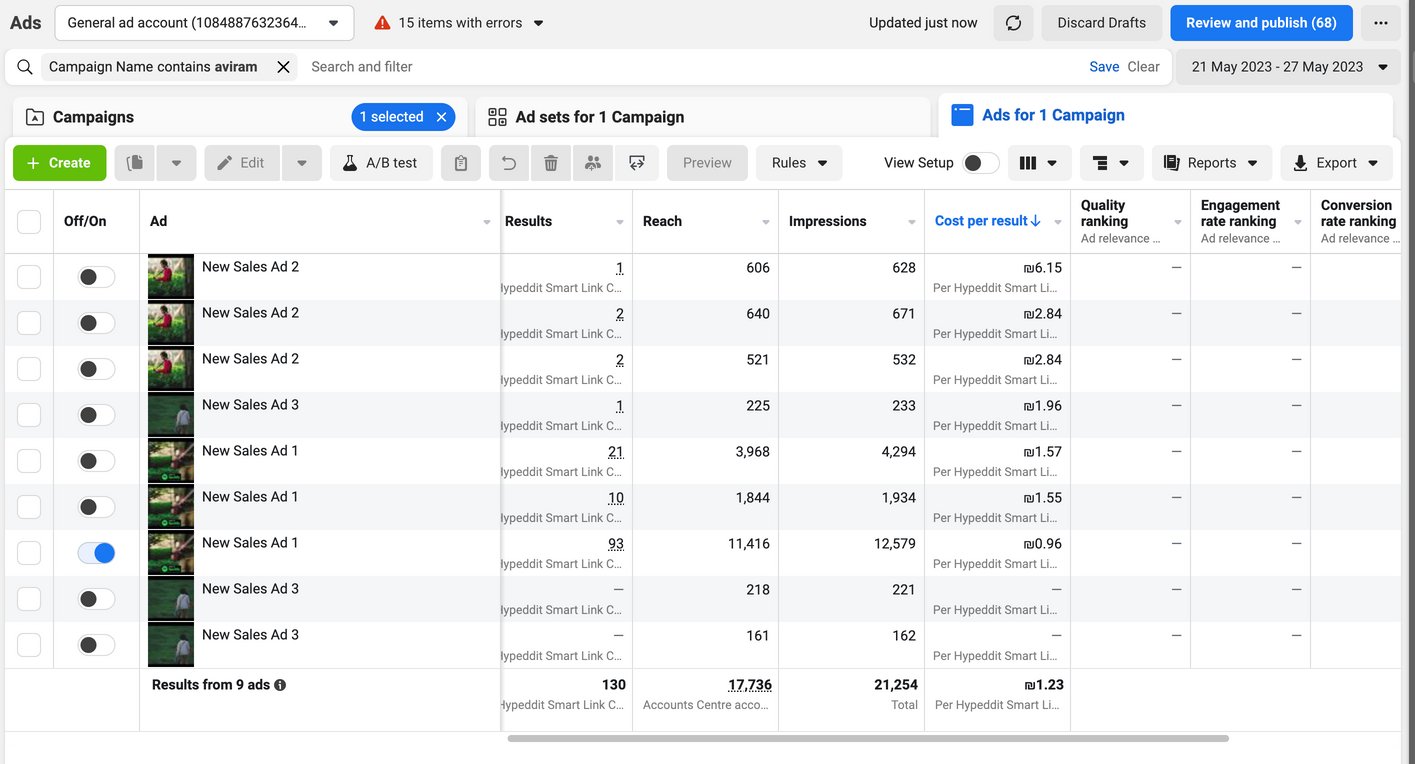Viewport: 1415px width, 764px height.
Task: Click the refresh icon next to Updated just now
Action: click(x=1013, y=23)
